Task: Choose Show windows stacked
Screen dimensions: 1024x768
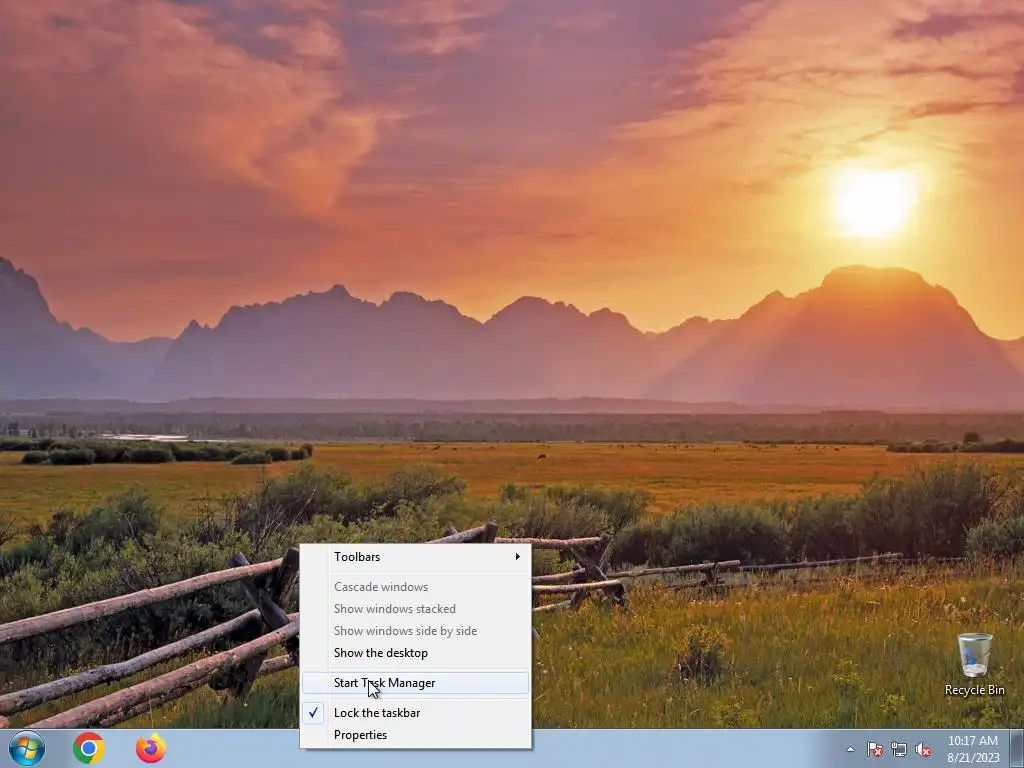Action: tap(415, 609)
